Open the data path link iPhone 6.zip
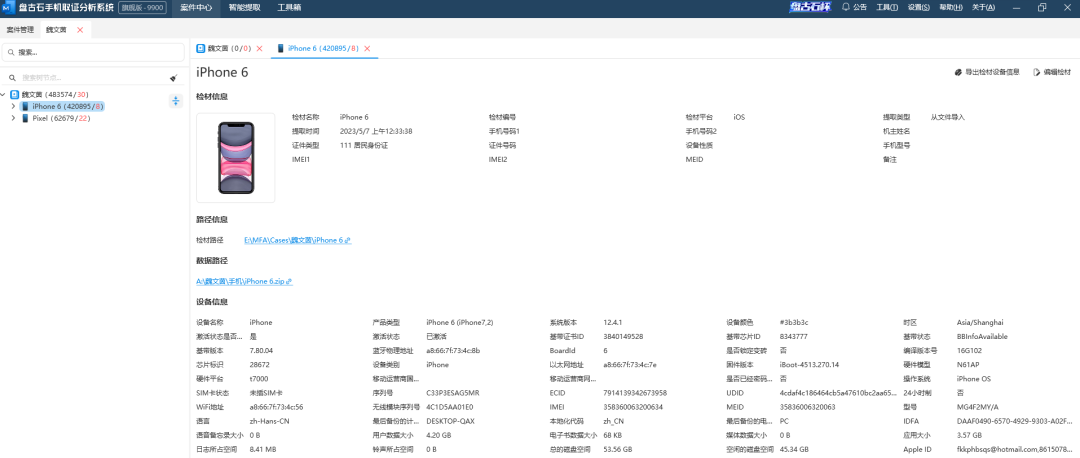The height and width of the screenshot is (458, 1080). pyautogui.click(x=245, y=281)
